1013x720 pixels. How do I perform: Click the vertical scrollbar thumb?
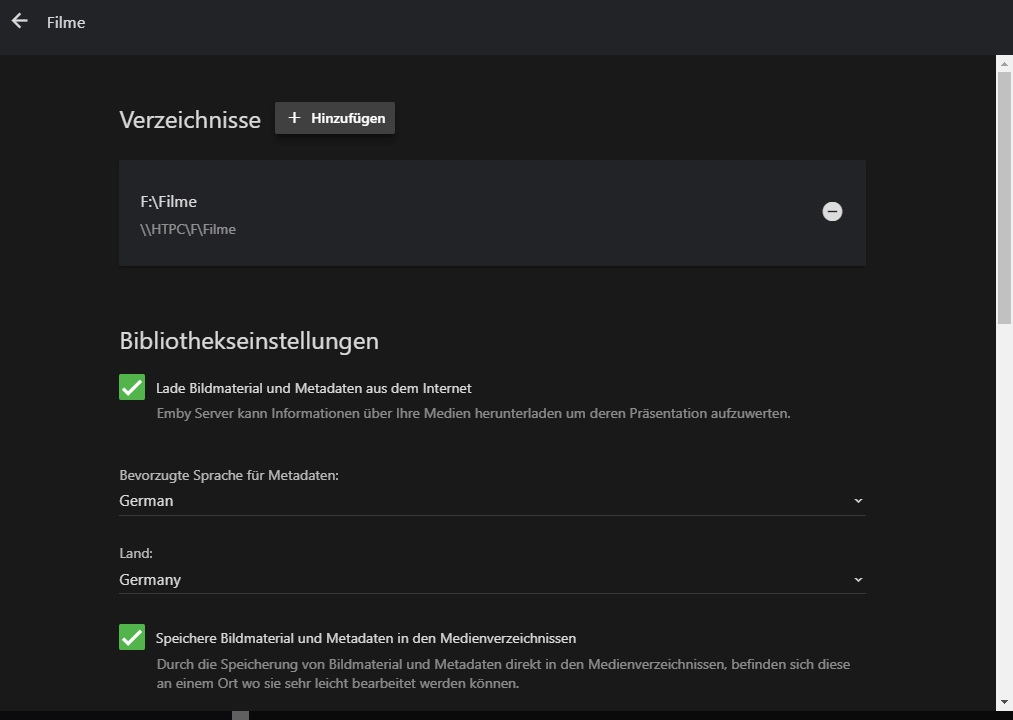pyautogui.click(x=1004, y=197)
